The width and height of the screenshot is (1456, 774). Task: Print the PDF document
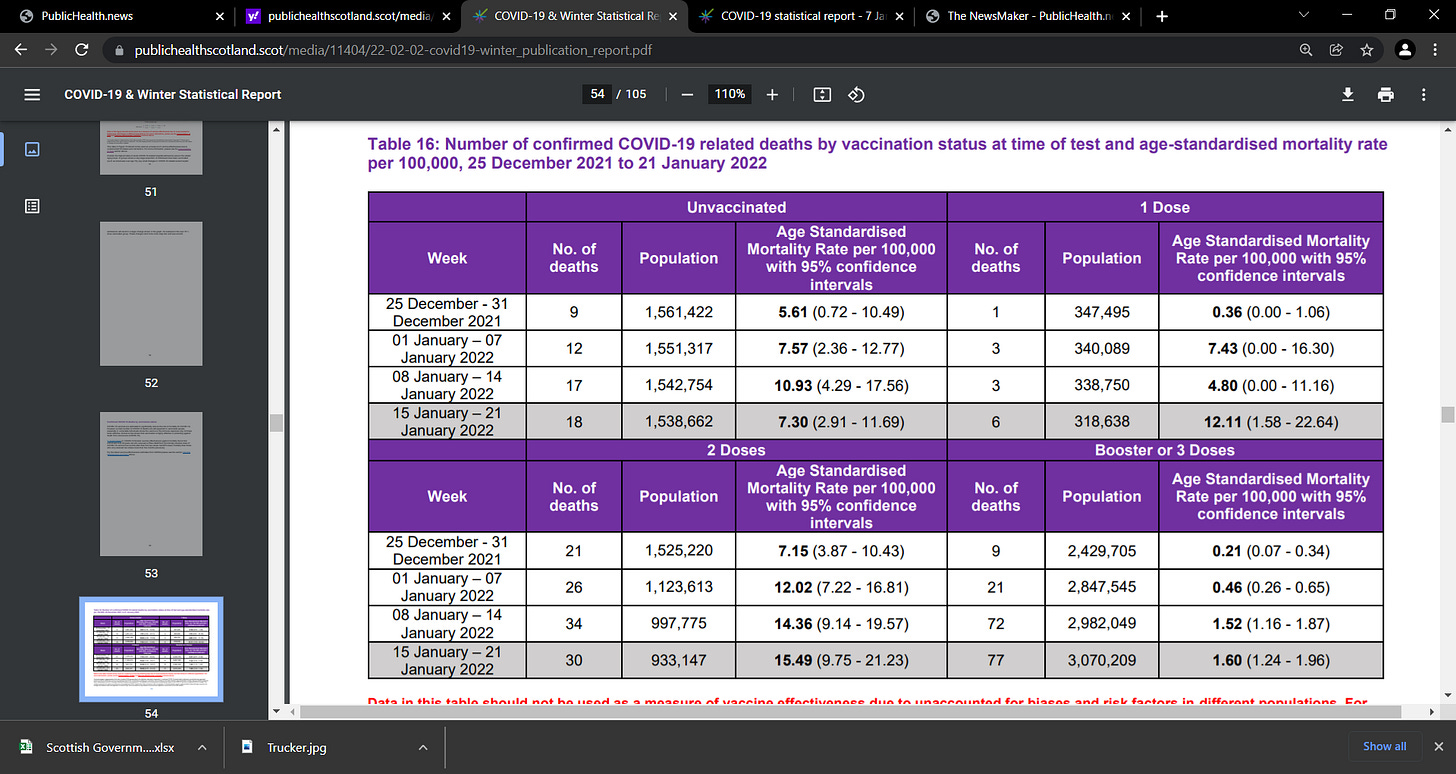[1385, 94]
